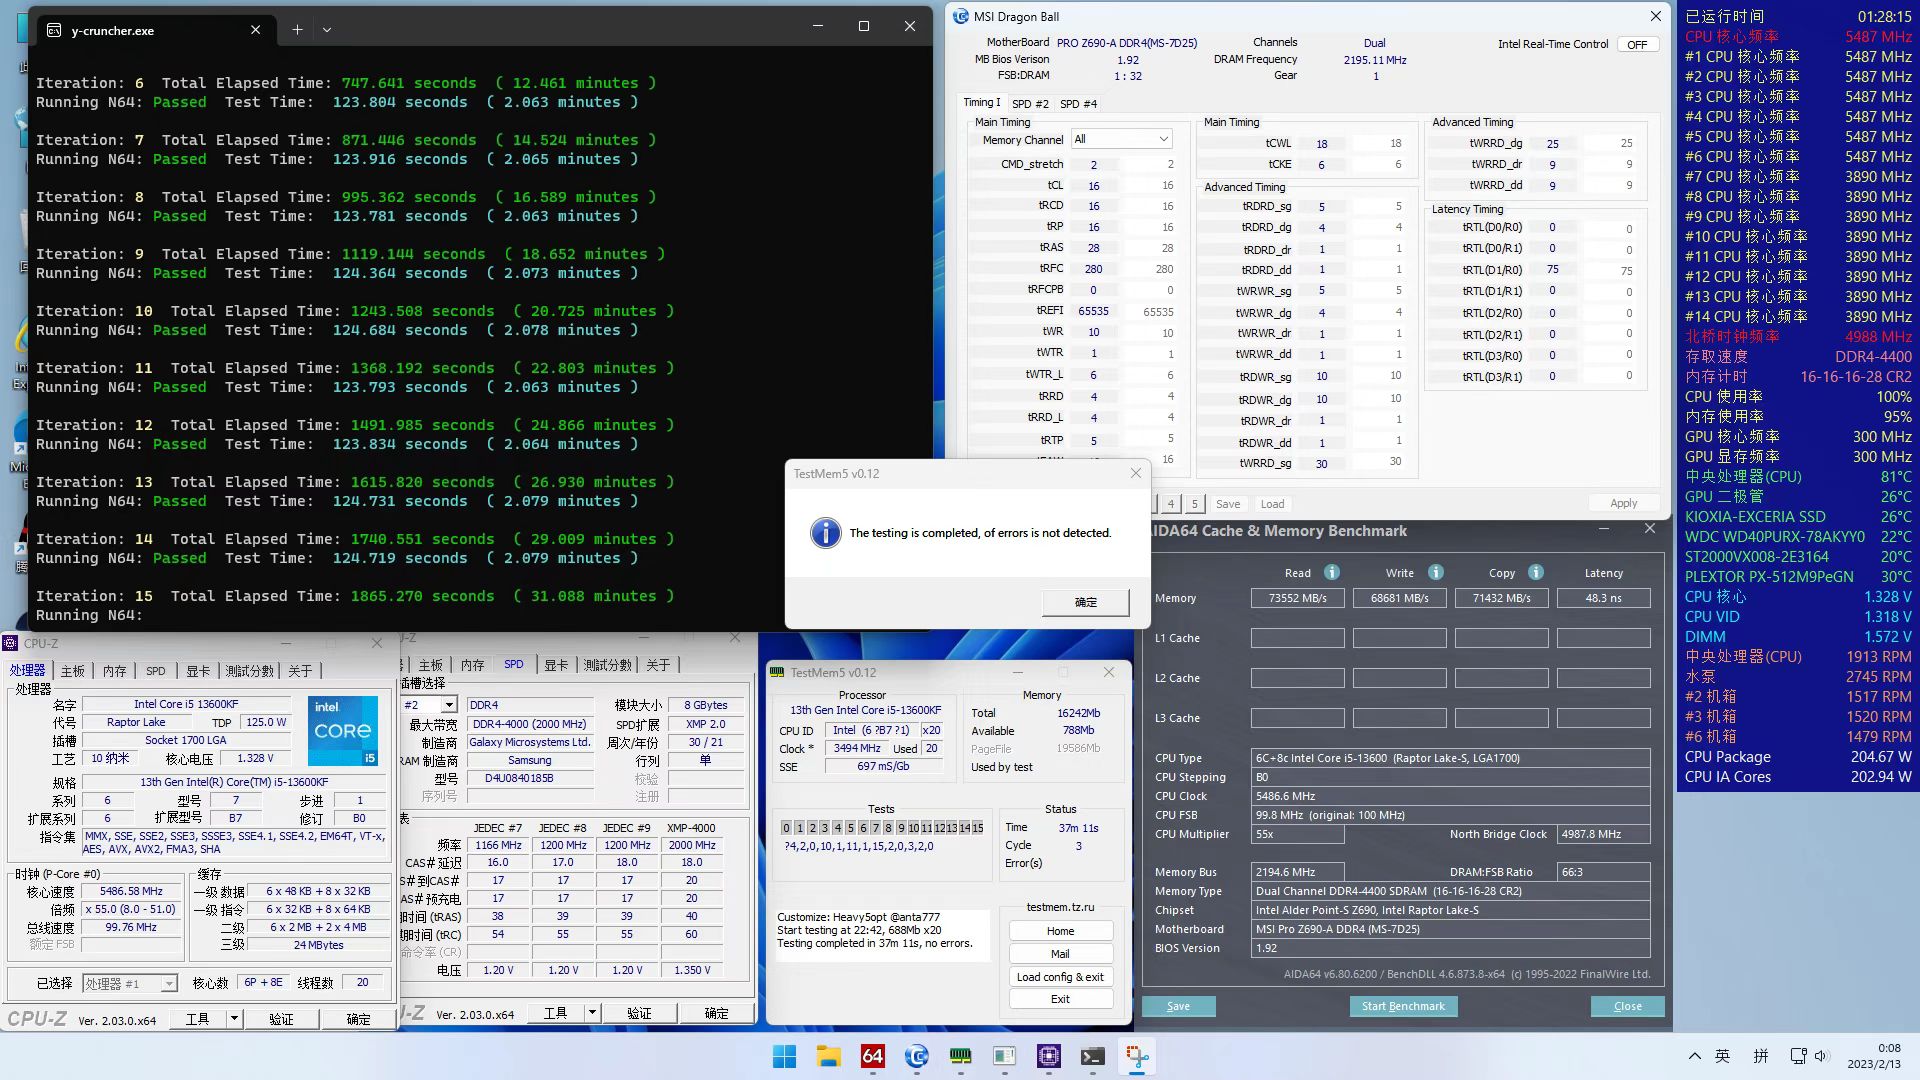Toggle Intel Real-Time Control OFF switch
Screen dimensions: 1920x1080
click(x=1637, y=45)
